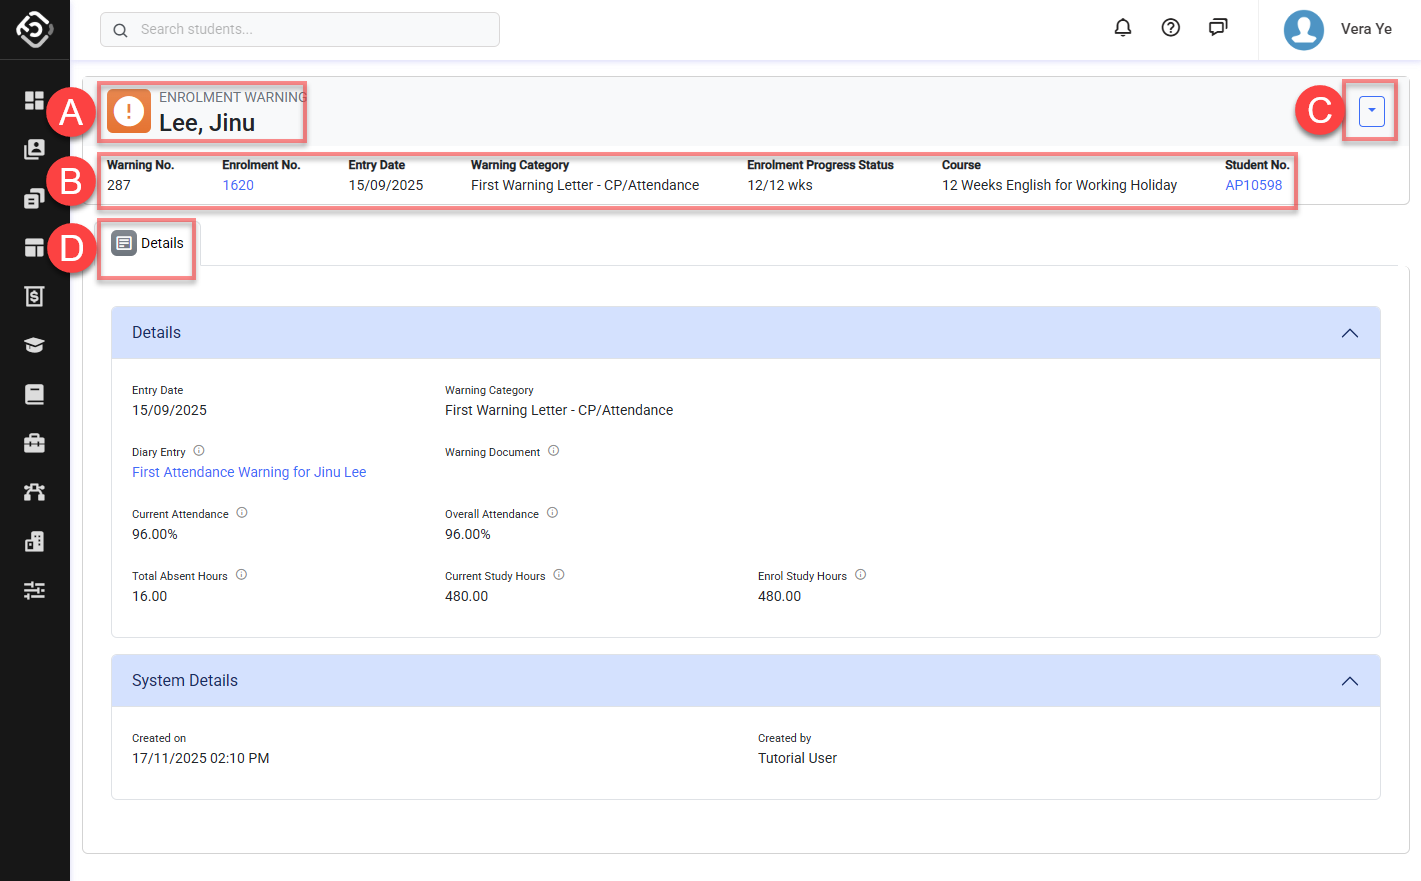Open the help question mark icon
1421x881 pixels.
(1170, 28)
